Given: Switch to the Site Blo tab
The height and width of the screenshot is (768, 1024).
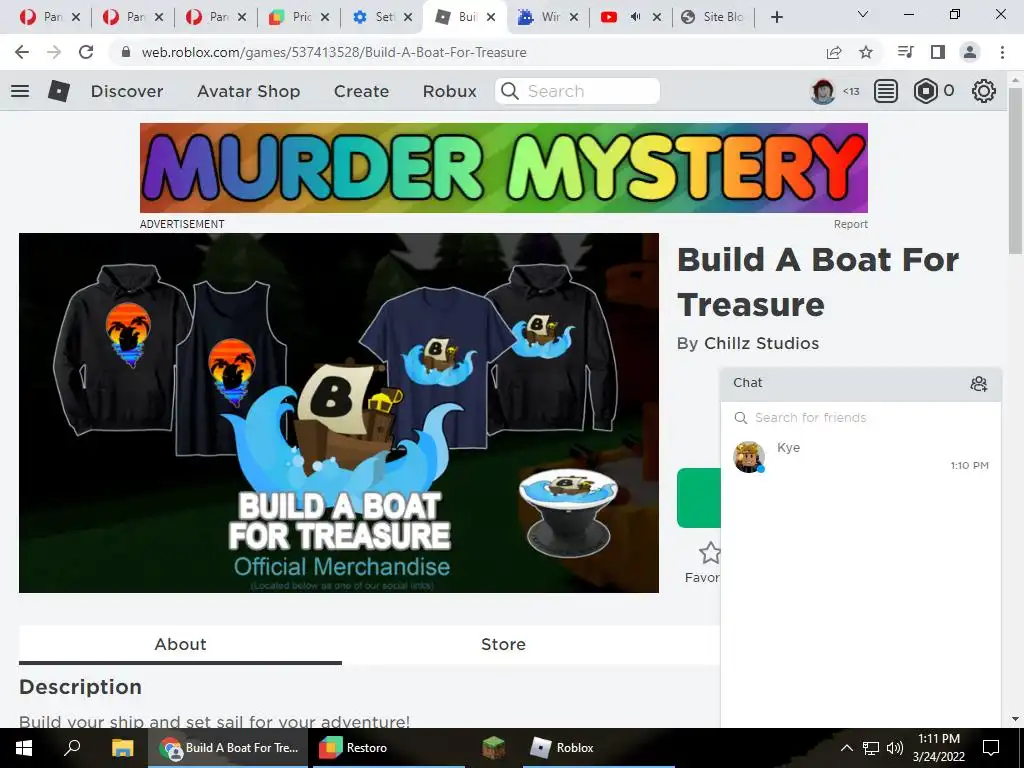Looking at the screenshot, I should tap(713, 18).
